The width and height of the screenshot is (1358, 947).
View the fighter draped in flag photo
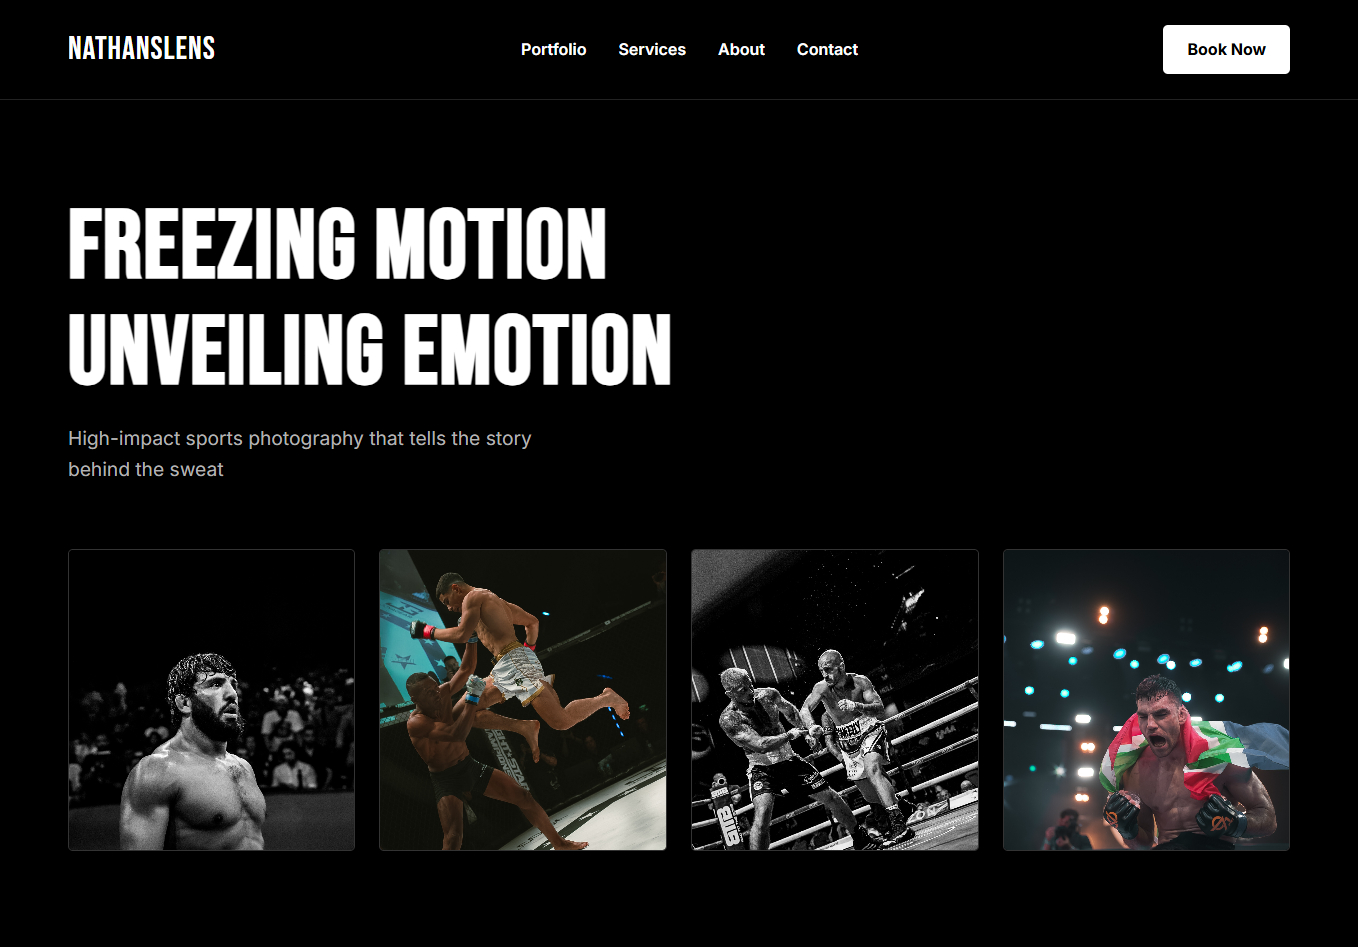pos(1146,700)
